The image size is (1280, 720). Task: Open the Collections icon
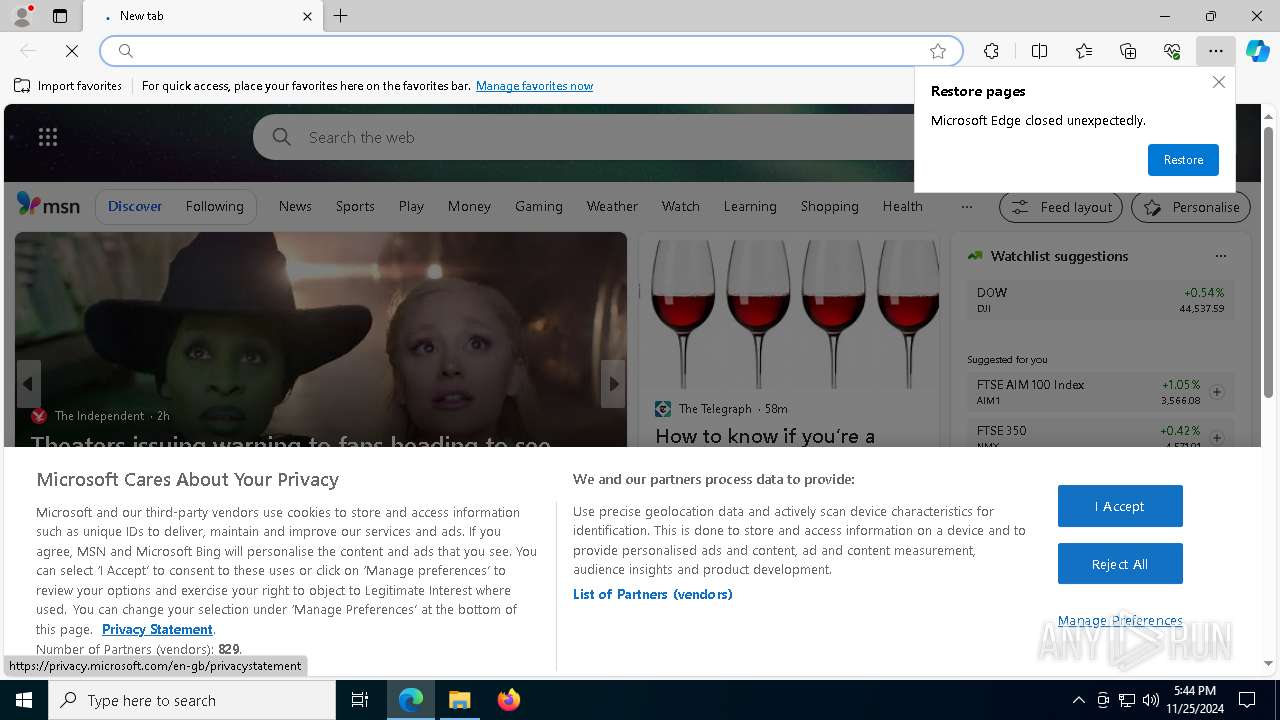point(1128,51)
